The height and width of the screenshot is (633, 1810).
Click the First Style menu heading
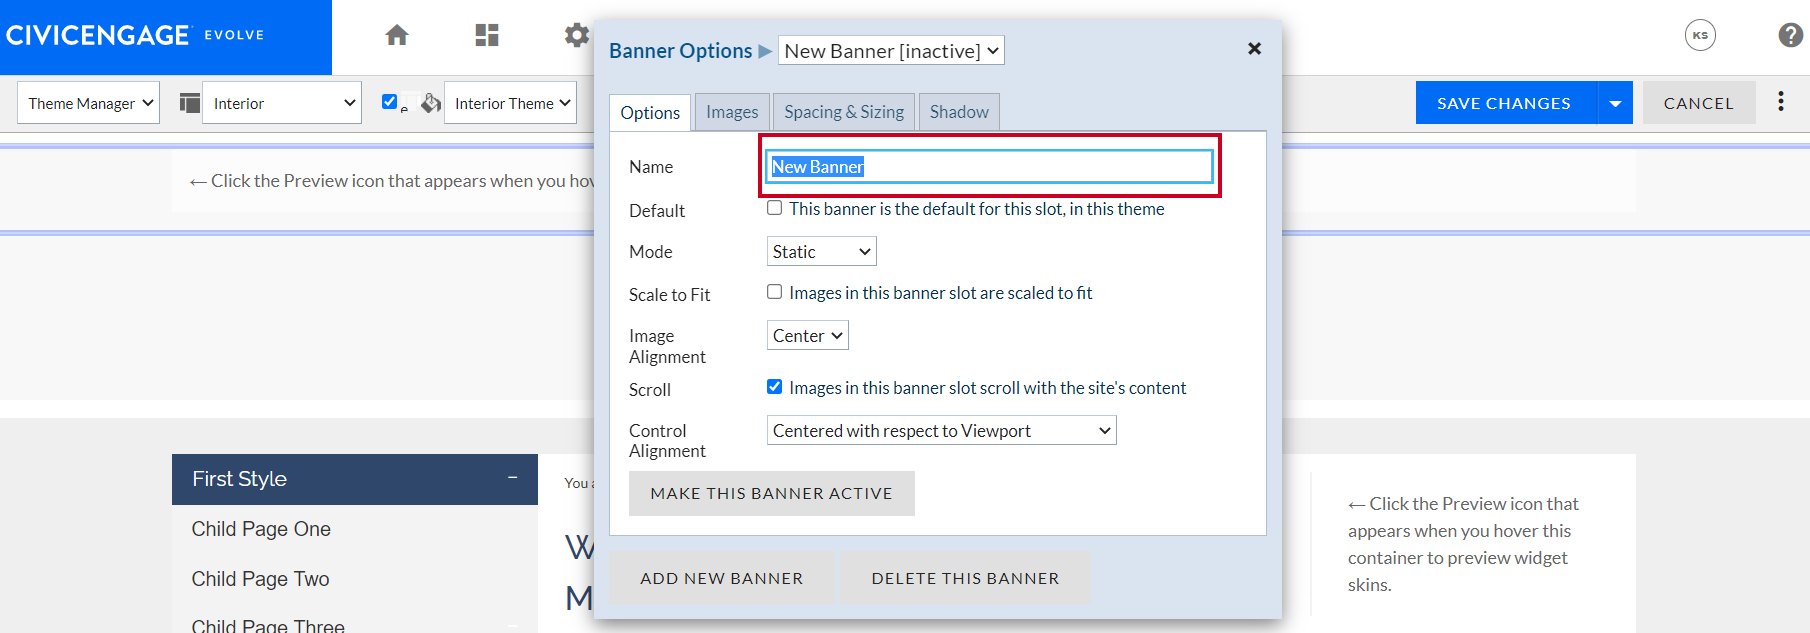click(x=240, y=479)
